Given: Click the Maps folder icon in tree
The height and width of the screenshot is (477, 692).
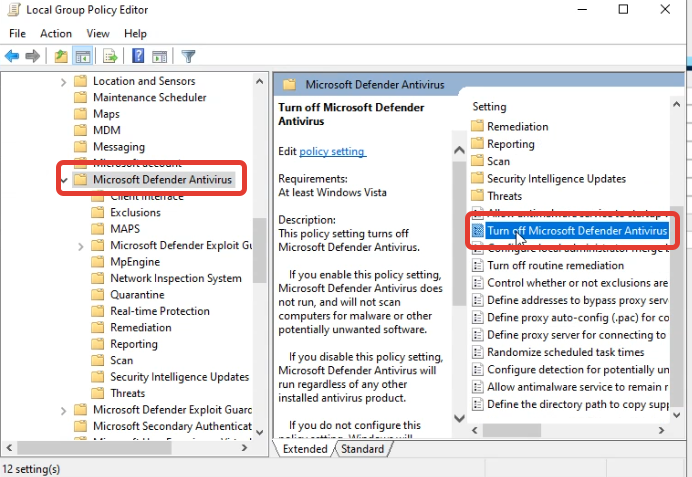Looking at the screenshot, I should click(80, 114).
